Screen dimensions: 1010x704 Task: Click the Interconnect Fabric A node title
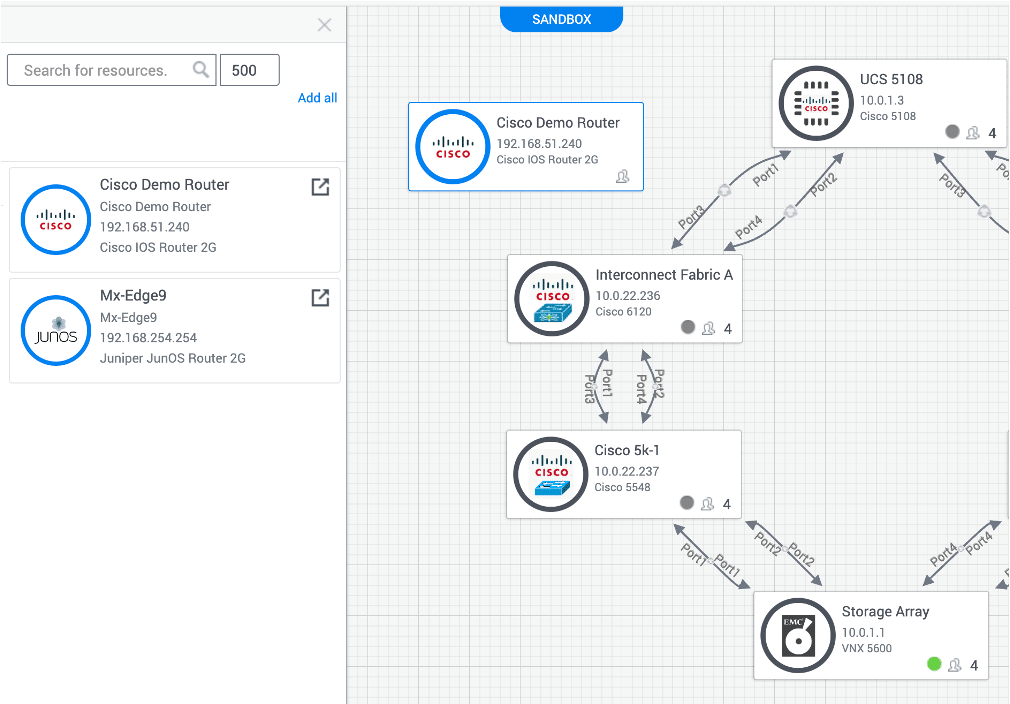tap(664, 275)
